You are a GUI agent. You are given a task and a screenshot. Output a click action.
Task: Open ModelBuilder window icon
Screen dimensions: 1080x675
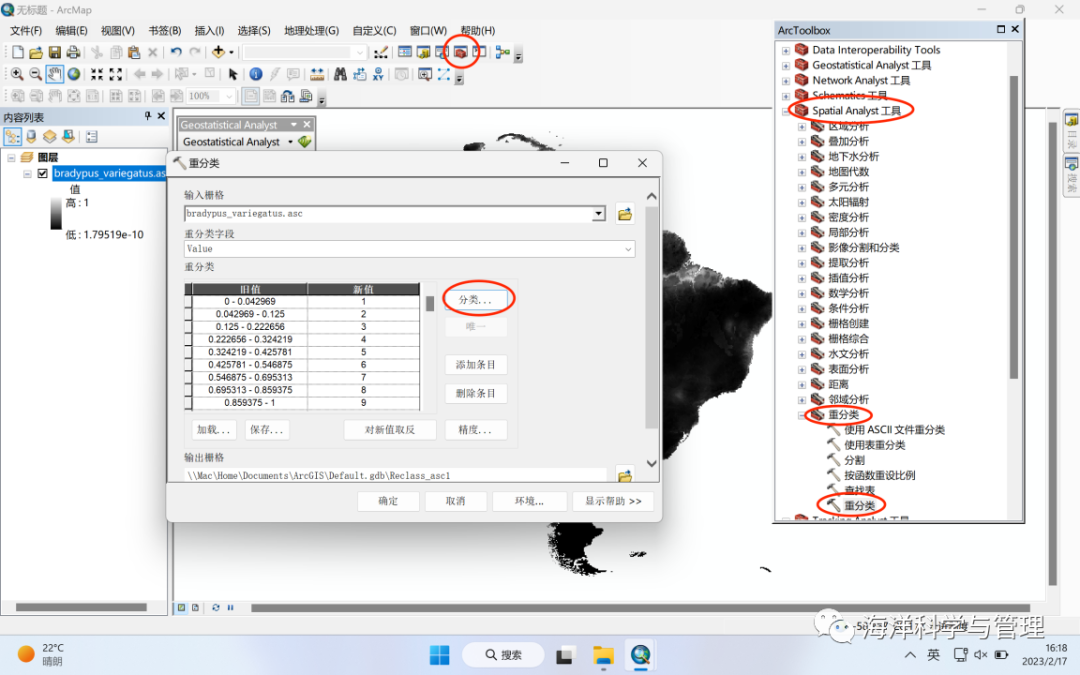coord(503,52)
